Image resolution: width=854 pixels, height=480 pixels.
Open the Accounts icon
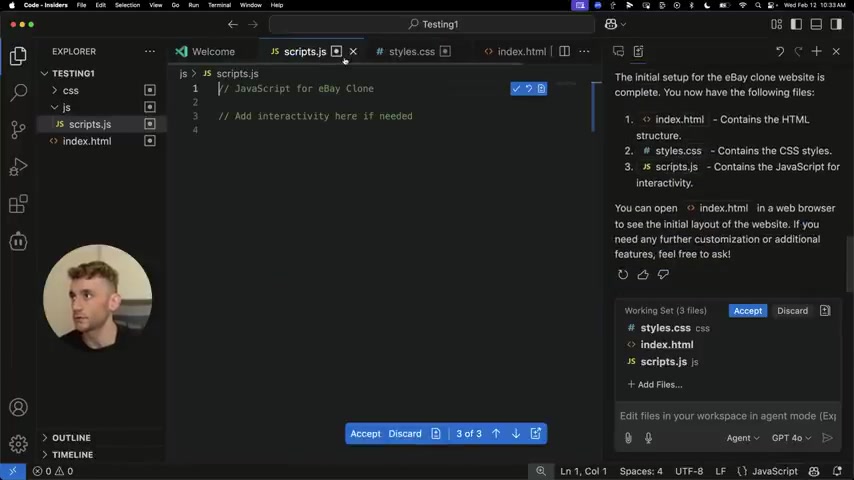18,408
